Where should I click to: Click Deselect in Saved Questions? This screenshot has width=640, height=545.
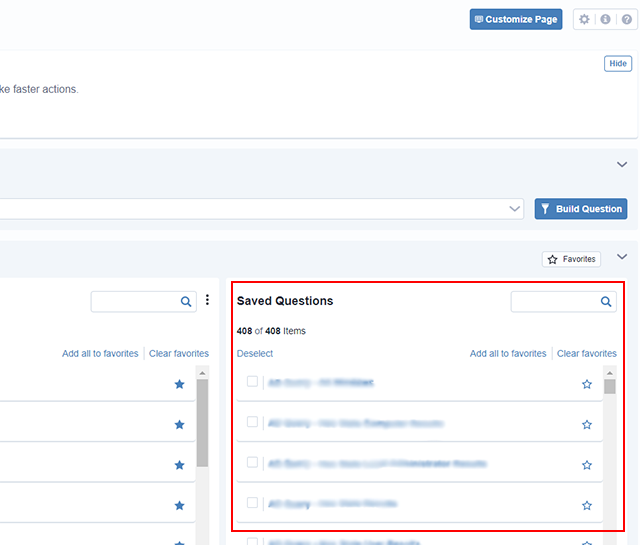pyautogui.click(x=254, y=353)
